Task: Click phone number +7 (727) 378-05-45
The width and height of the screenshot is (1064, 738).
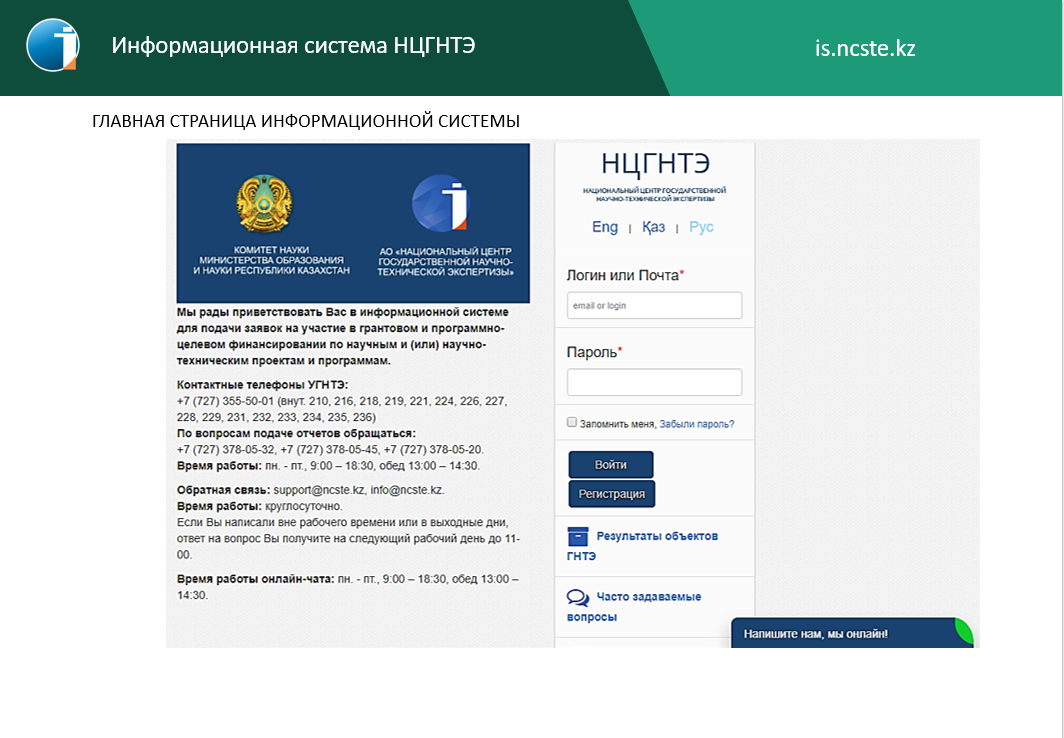Action: tap(329, 450)
